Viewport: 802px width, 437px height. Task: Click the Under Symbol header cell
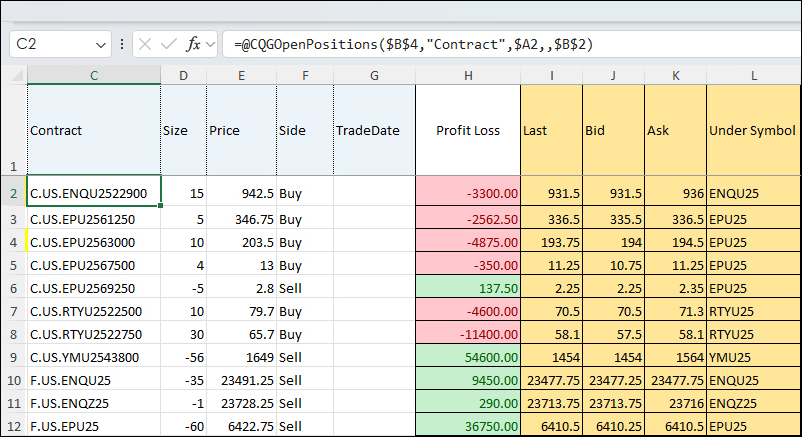point(753,131)
